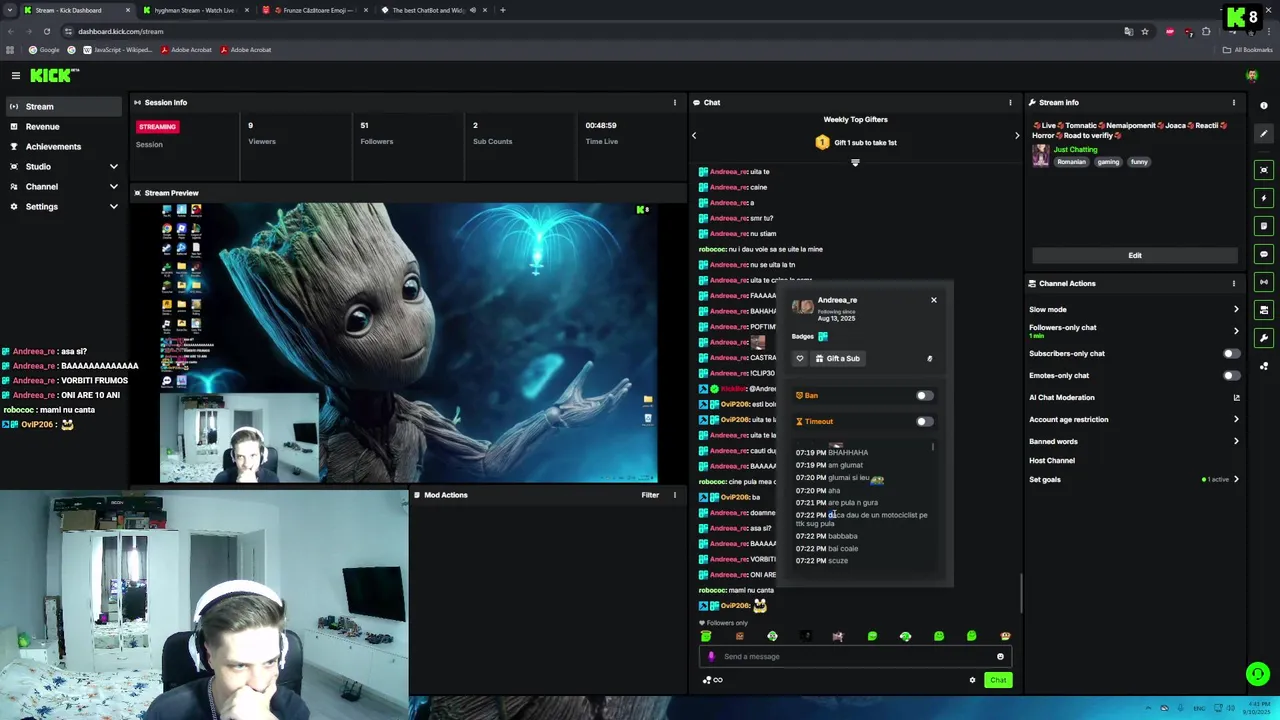1280x720 pixels.
Task: Bookmark this page with the star icon
Action: [1145, 31]
